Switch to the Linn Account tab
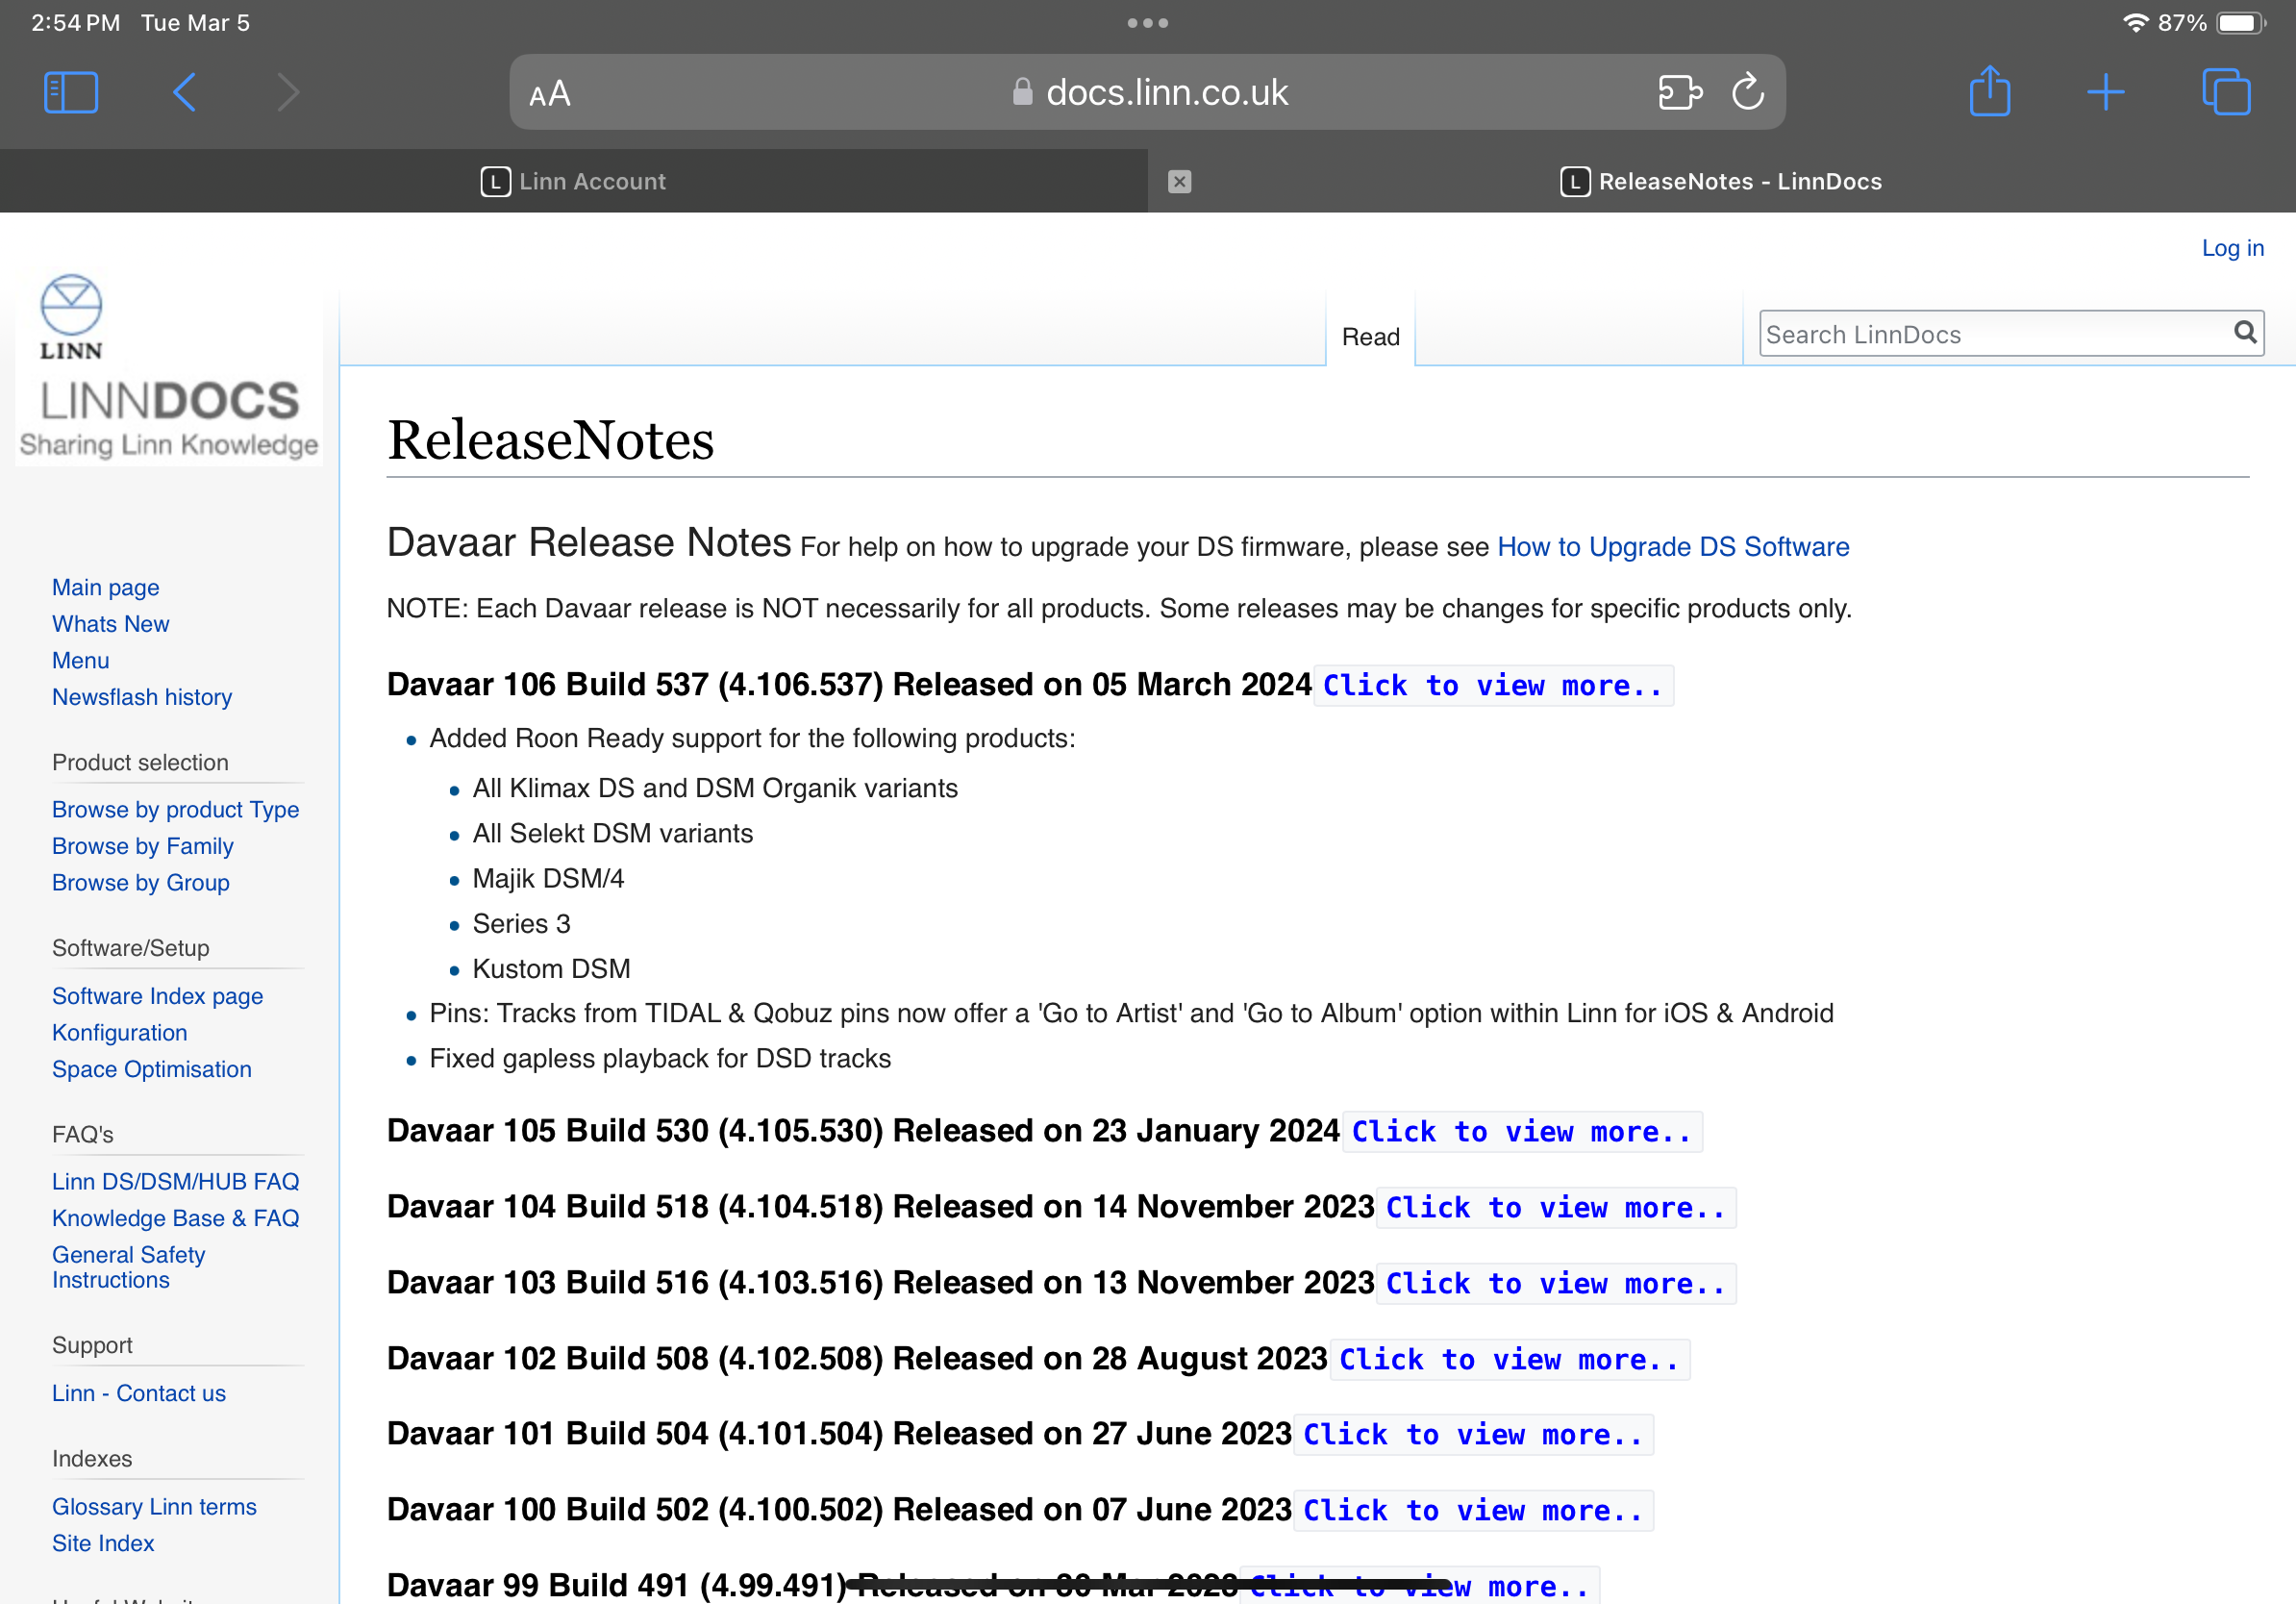 (573, 181)
